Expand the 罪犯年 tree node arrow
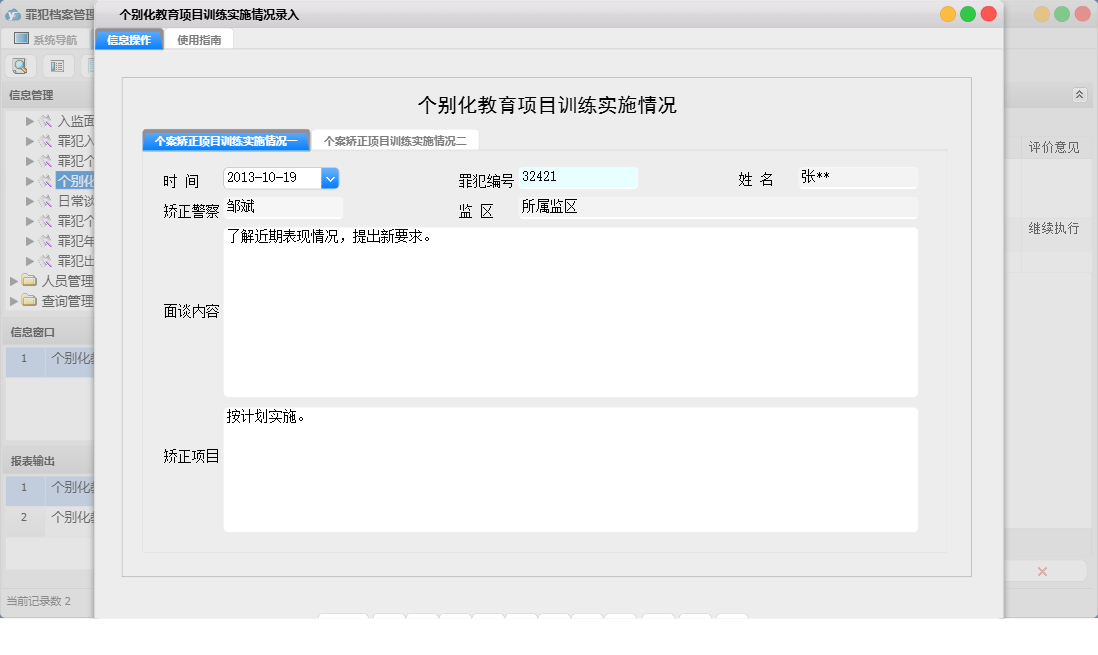The width and height of the screenshot is (1098, 655). tap(30, 241)
